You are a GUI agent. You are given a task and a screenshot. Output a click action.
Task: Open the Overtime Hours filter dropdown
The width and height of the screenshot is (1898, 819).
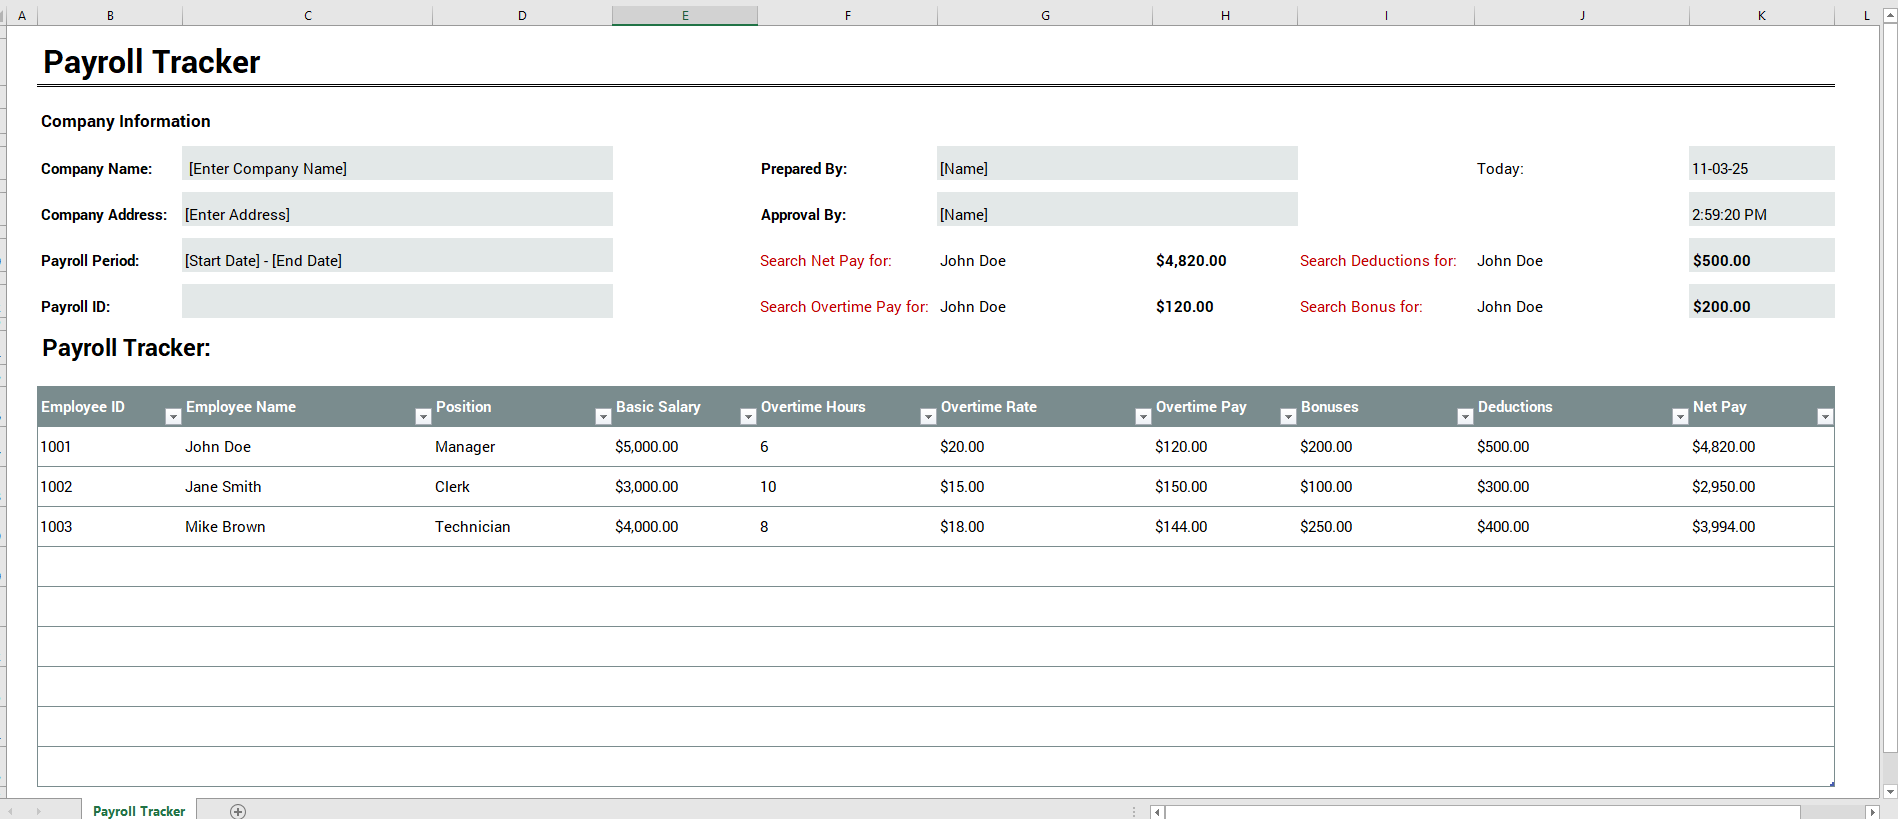click(x=928, y=417)
